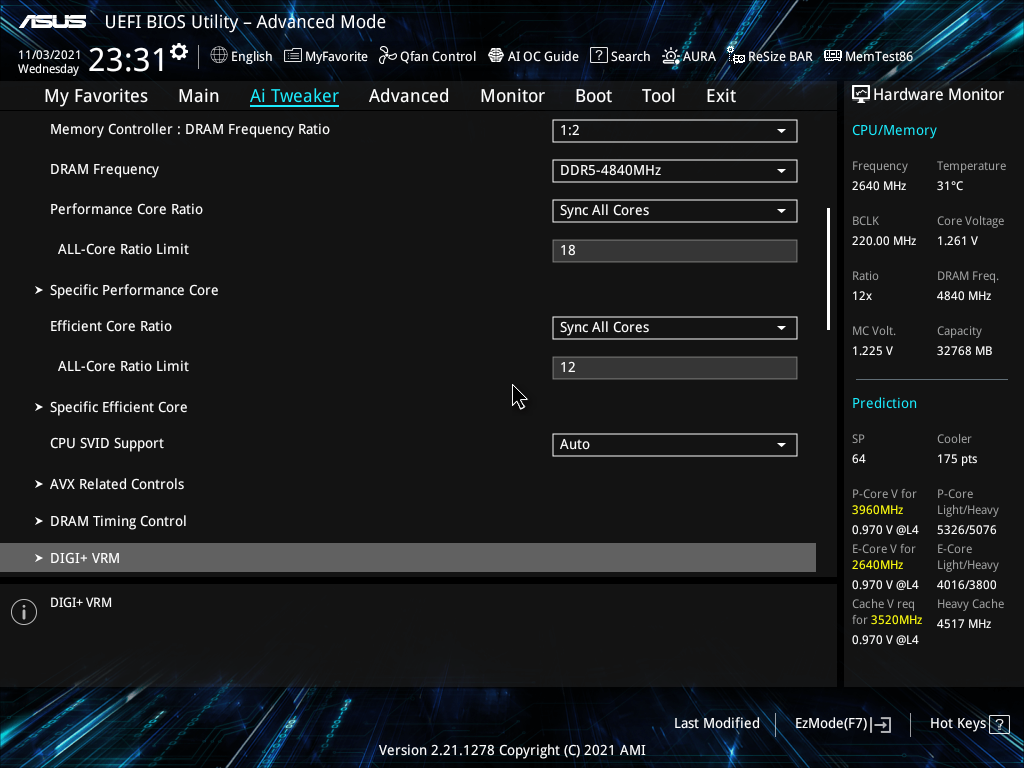Click the 11/03/2021 date text
The height and width of the screenshot is (768, 1024).
coord(49,55)
